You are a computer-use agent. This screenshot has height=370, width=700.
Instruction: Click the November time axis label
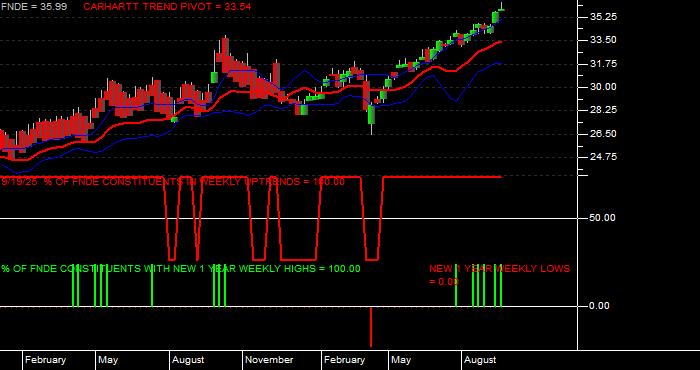(x=270, y=360)
